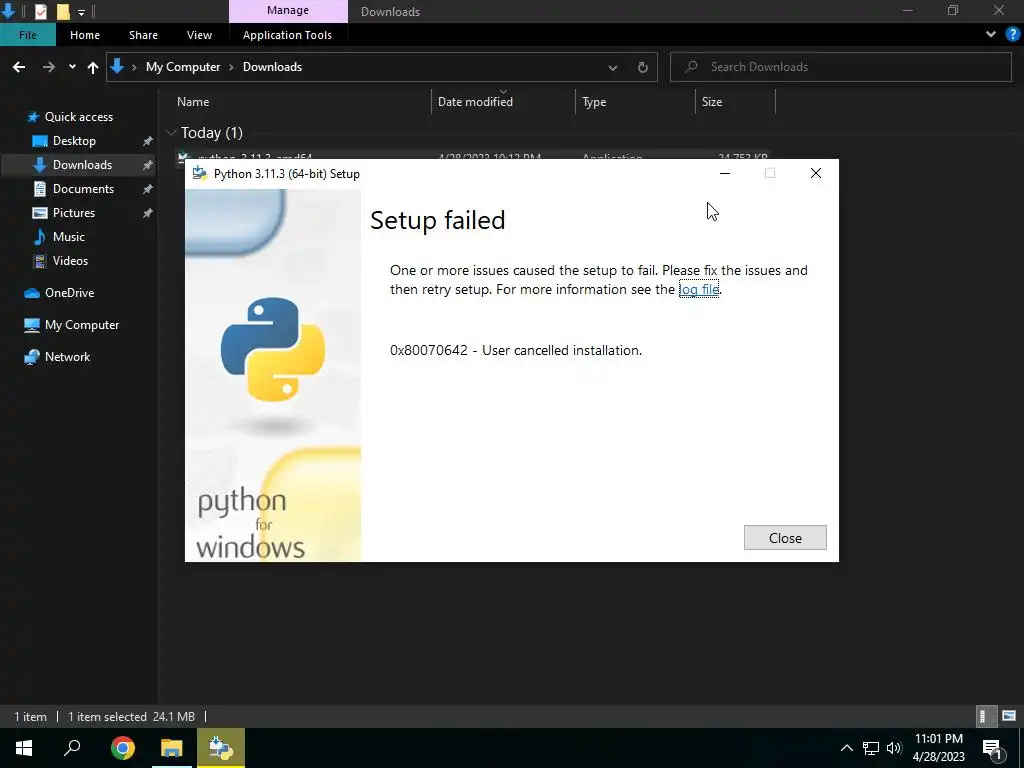Click the pin icon beside Documents
The width and height of the screenshot is (1024, 768).
click(x=148, y=189)
